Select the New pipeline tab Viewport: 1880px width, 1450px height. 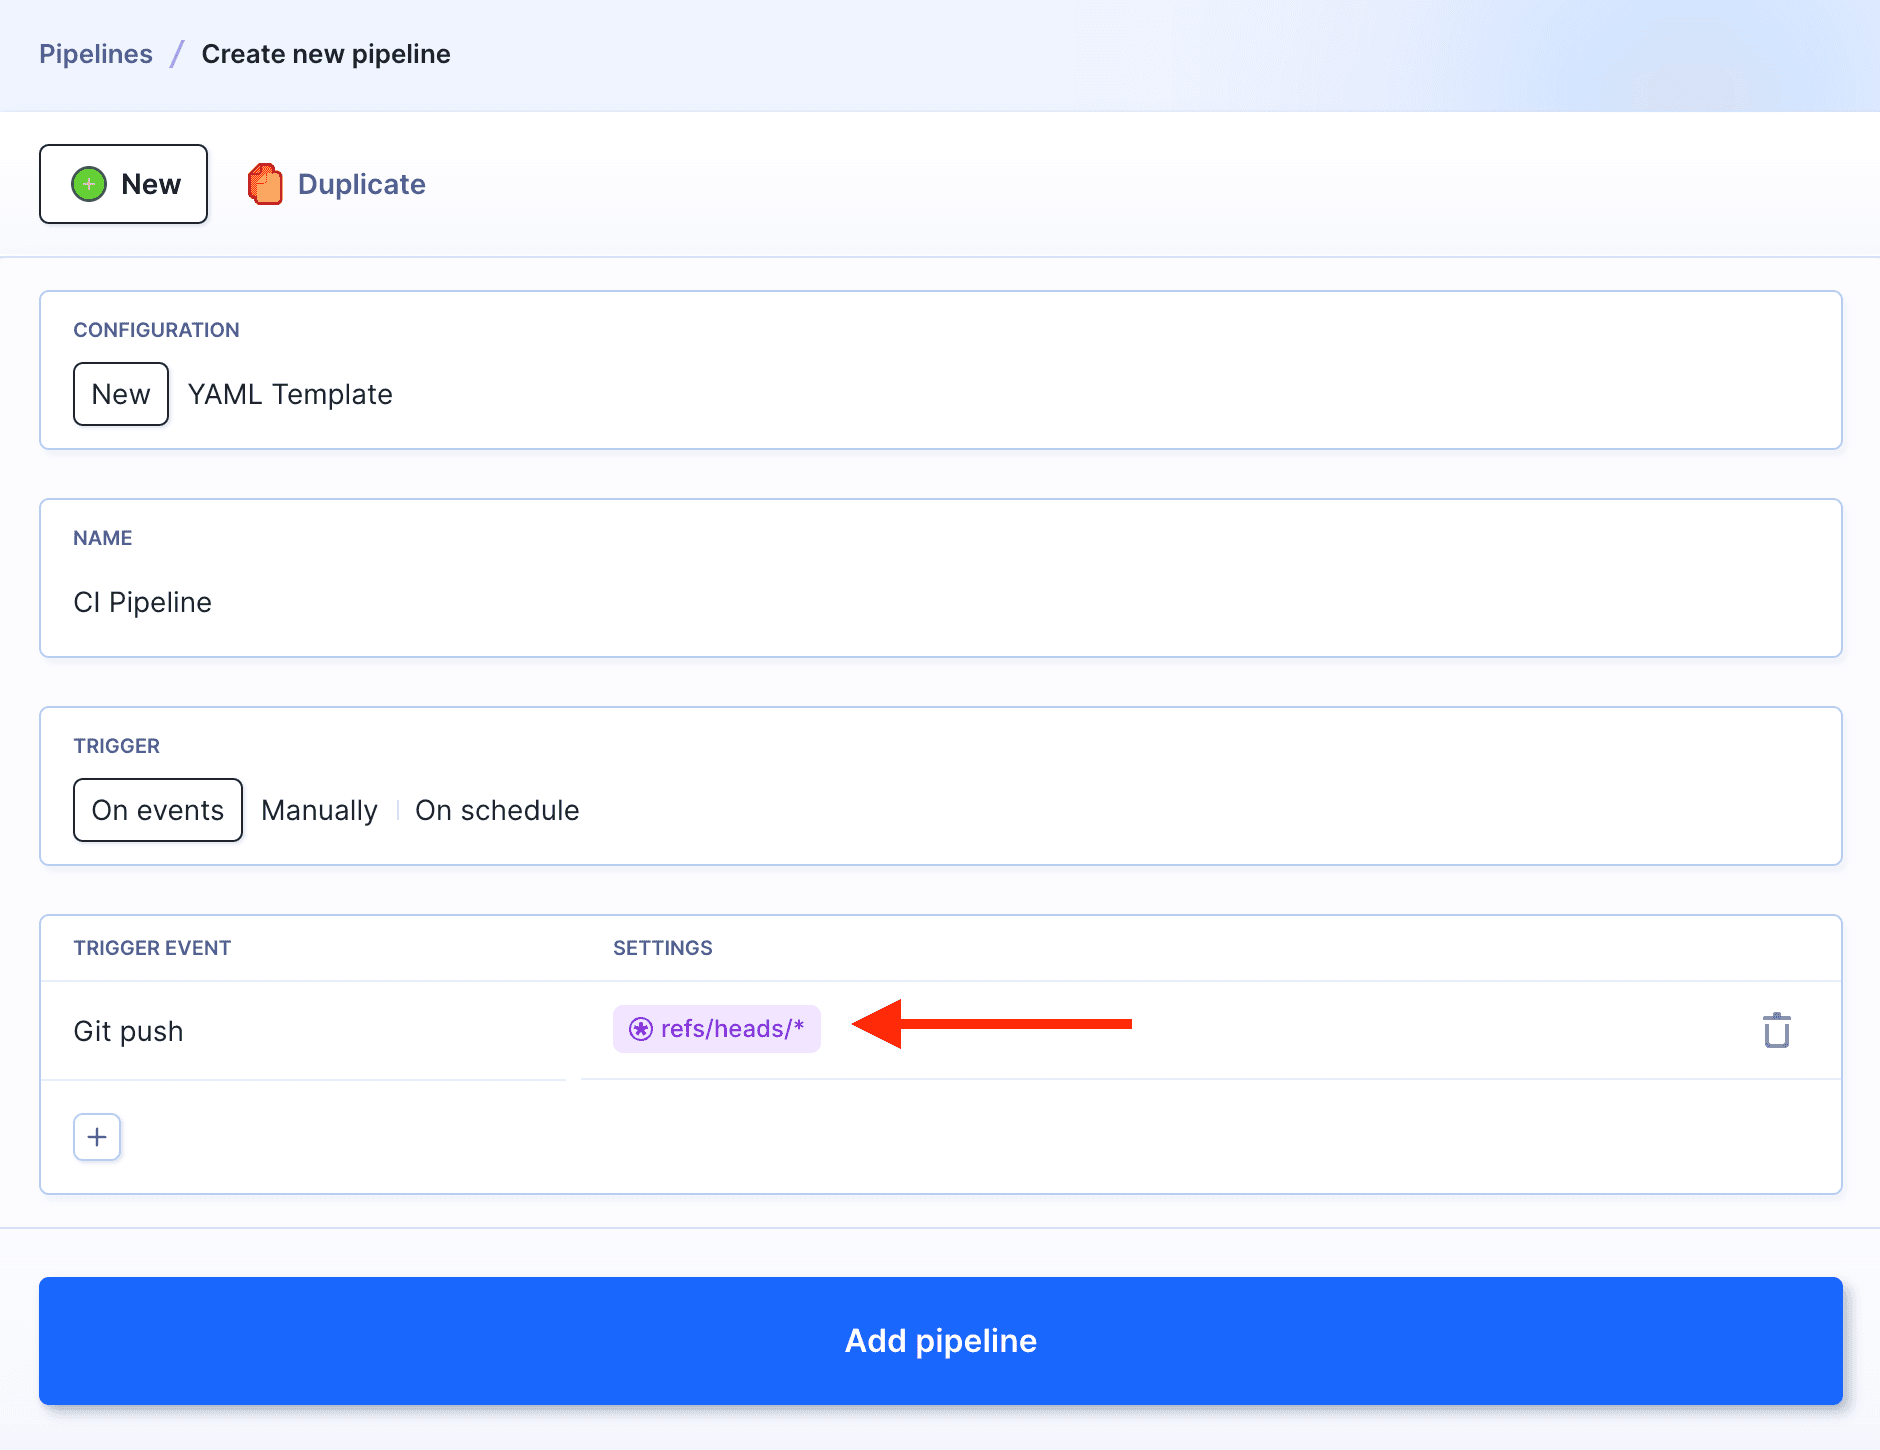tap(124, 184)
